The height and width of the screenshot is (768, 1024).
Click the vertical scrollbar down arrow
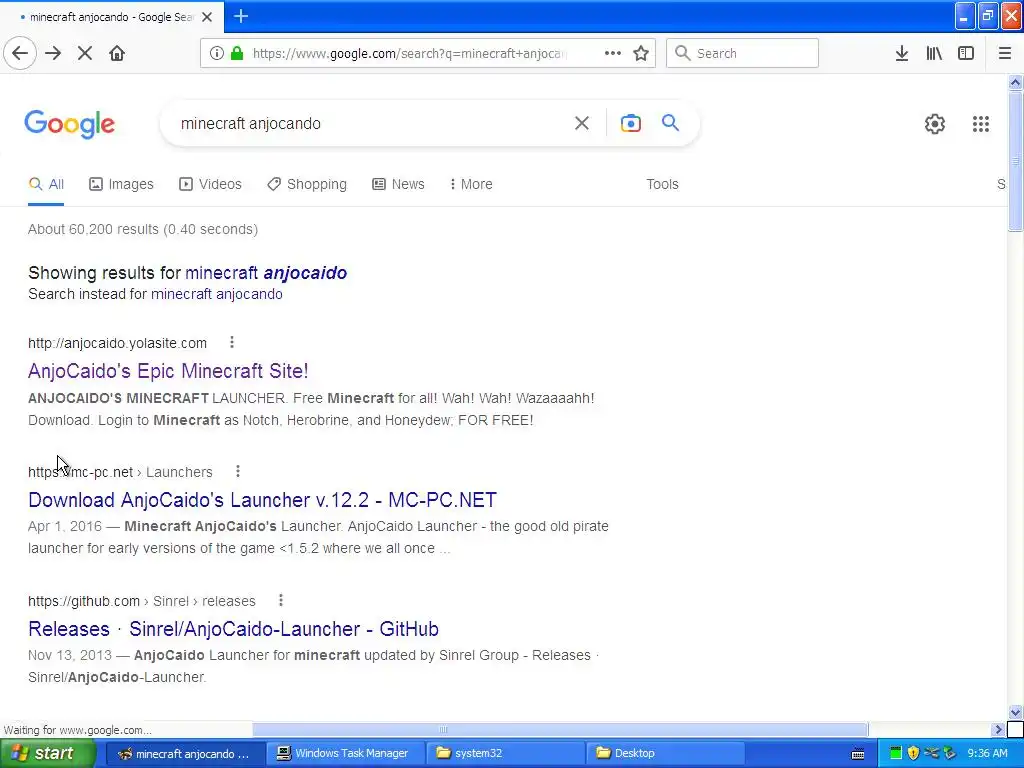tap(1015, 712)
